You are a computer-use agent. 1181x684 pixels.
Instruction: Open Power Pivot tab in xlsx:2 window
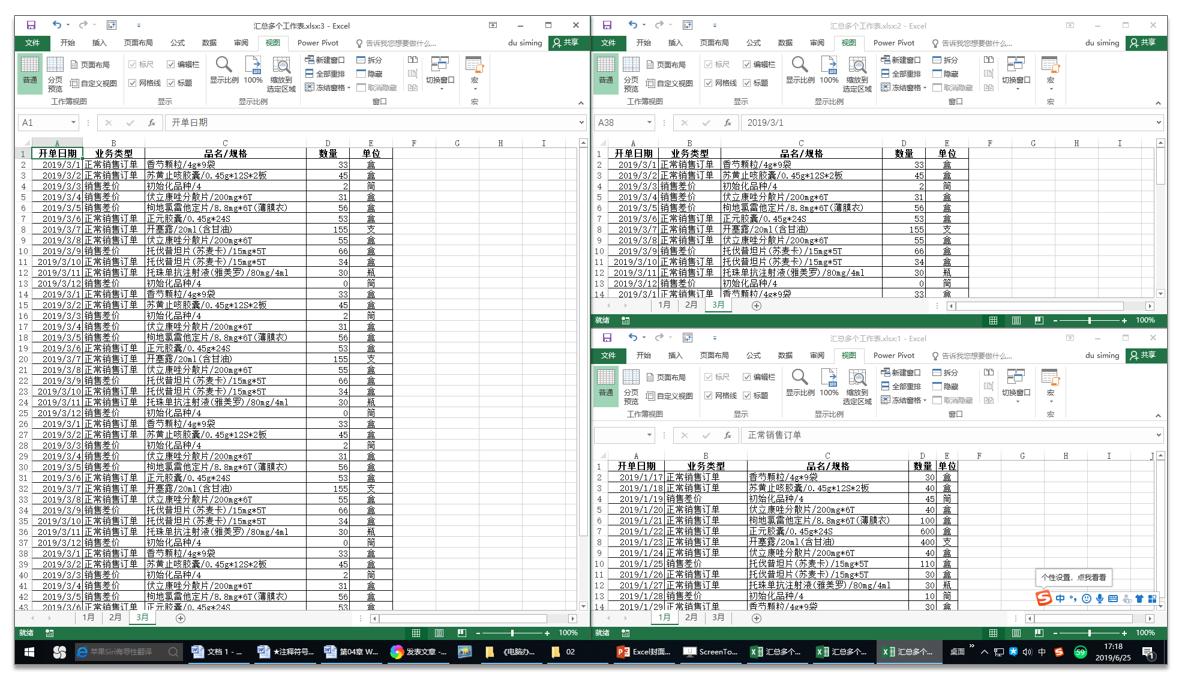click(x=894, y=43)
